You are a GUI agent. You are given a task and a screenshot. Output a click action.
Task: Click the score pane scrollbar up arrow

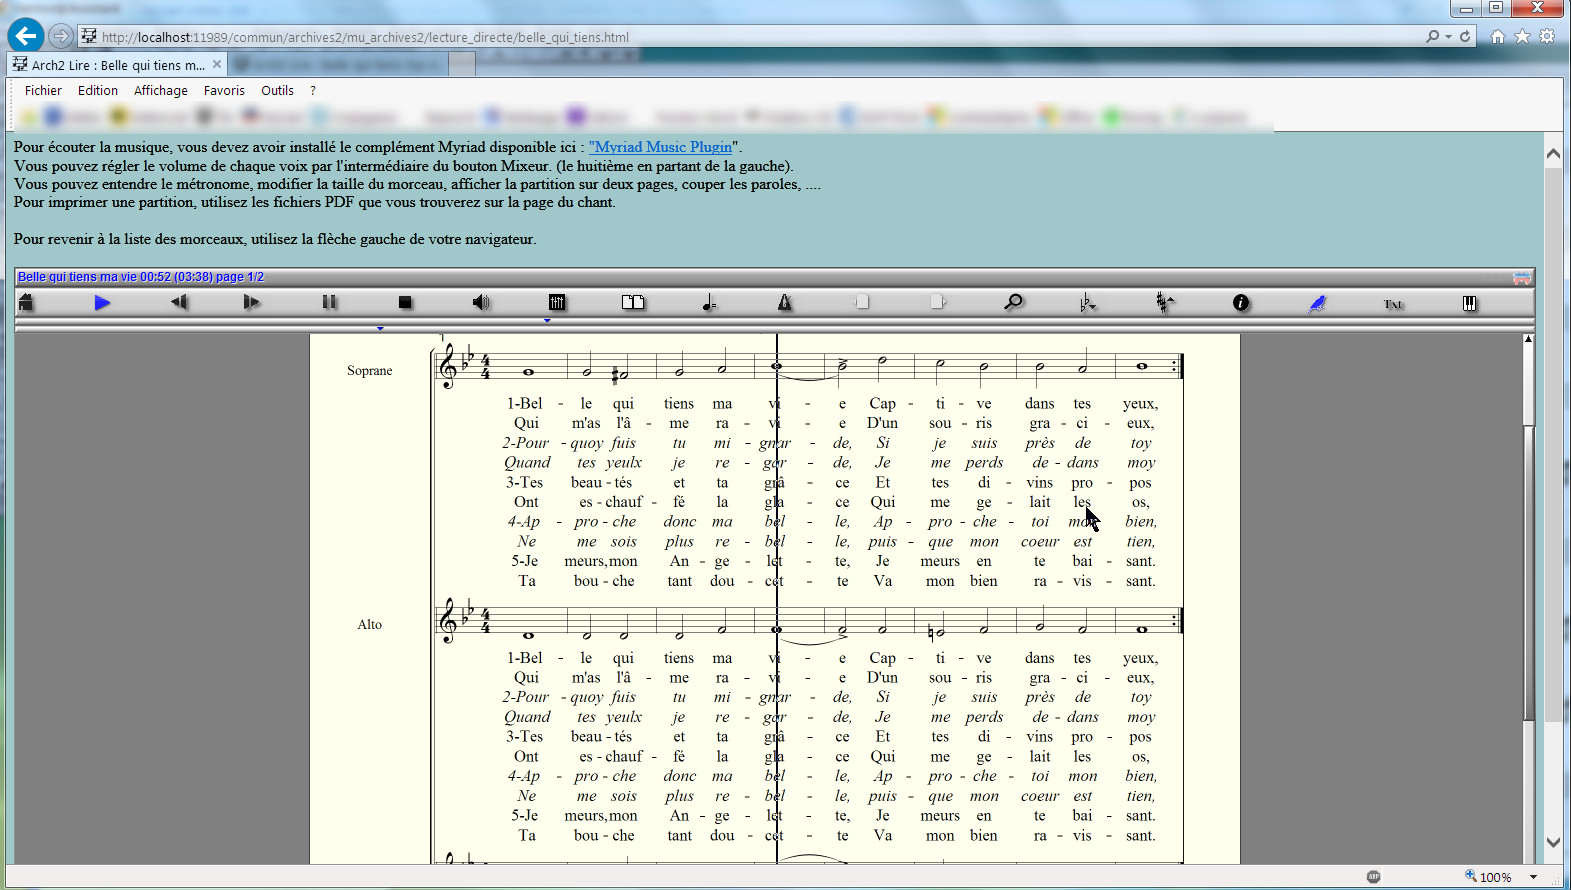(x=1528, y=340)
